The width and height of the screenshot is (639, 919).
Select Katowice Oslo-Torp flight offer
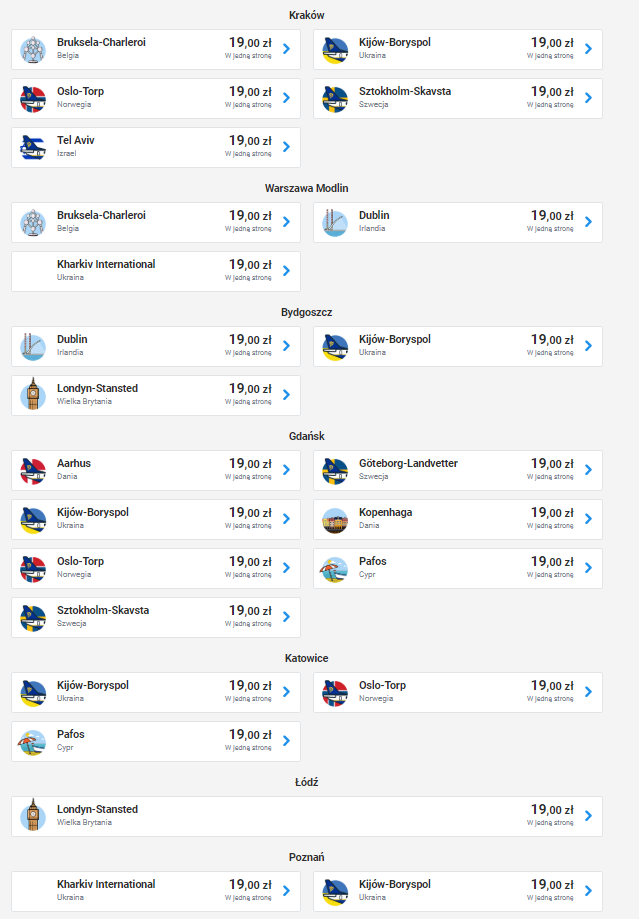click(458, 692)
